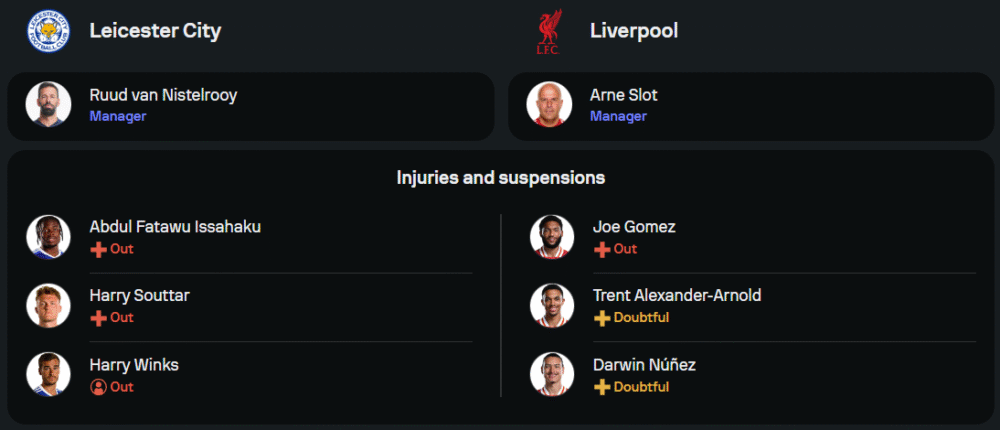Click the Leicester City club crest
The width and height of the screenshot is (1000, 430).
[48, 30]
